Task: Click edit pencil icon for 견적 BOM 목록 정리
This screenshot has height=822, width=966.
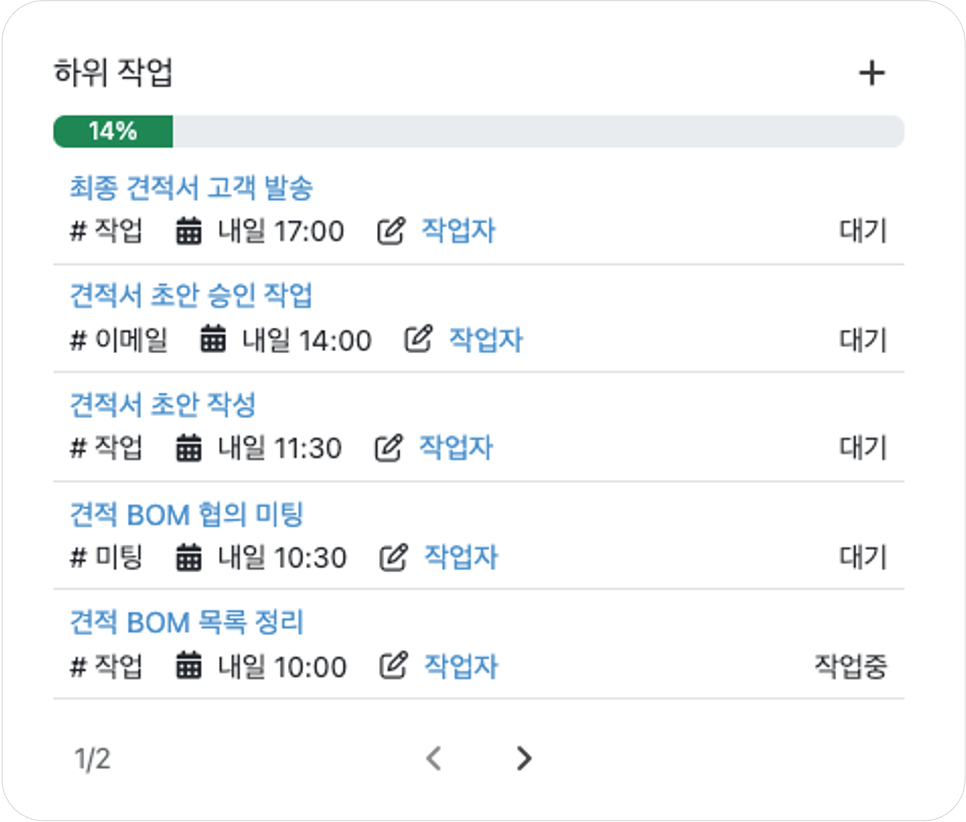Action: pyautogui.click(x=393, y=665)
